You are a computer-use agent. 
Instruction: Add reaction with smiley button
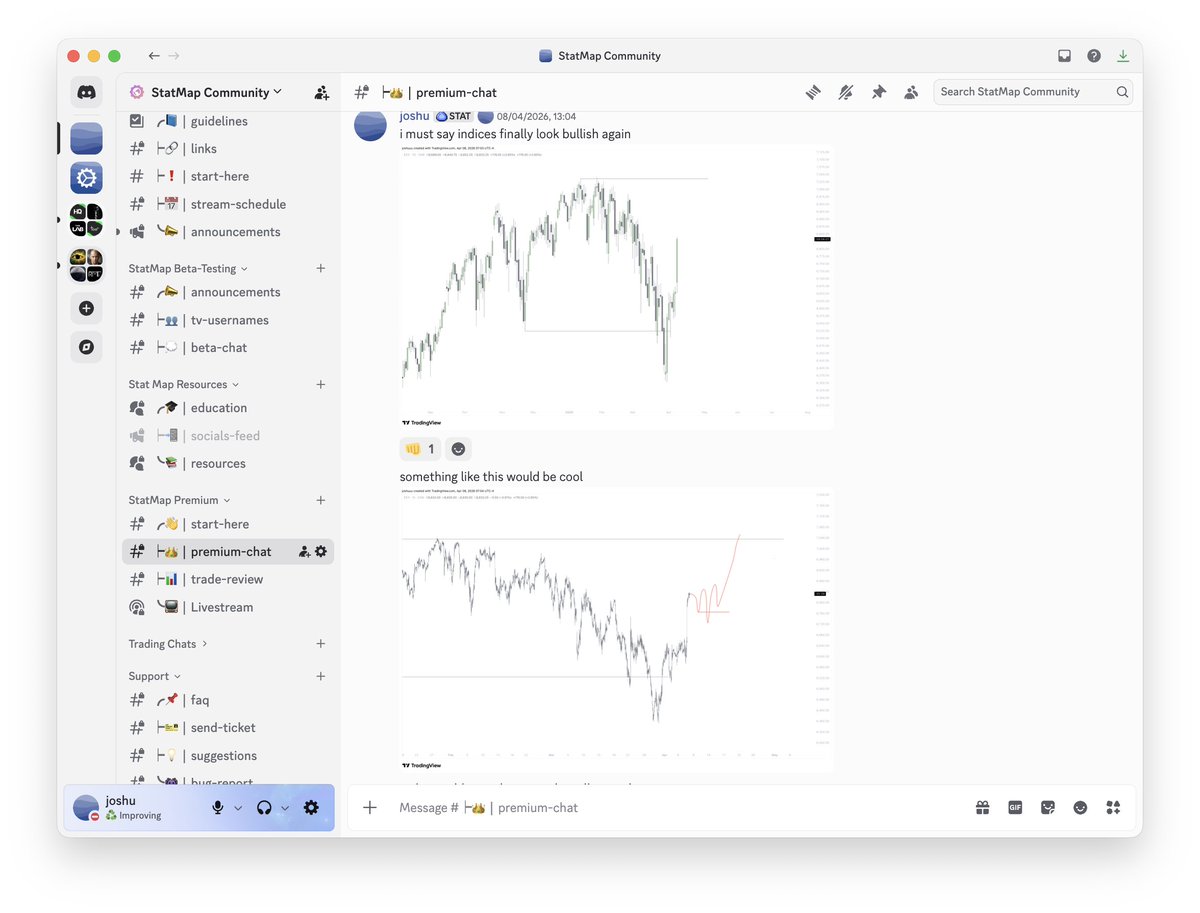(458, 449)
